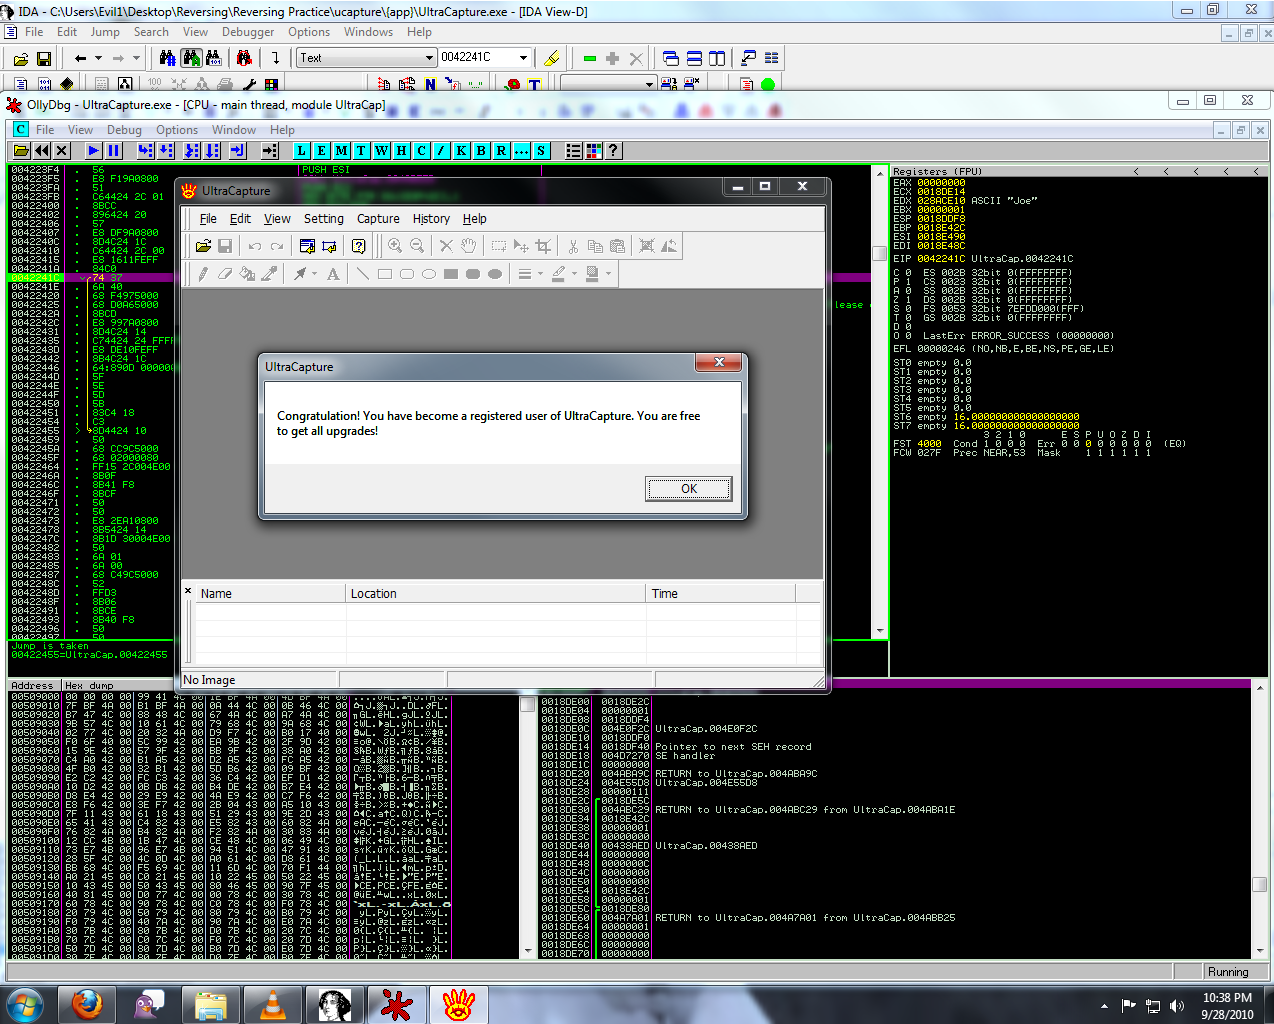Open the Memory map M button in OllyDbg
The width and height of the screenshot is (1274, 1024).
(341, 151)
